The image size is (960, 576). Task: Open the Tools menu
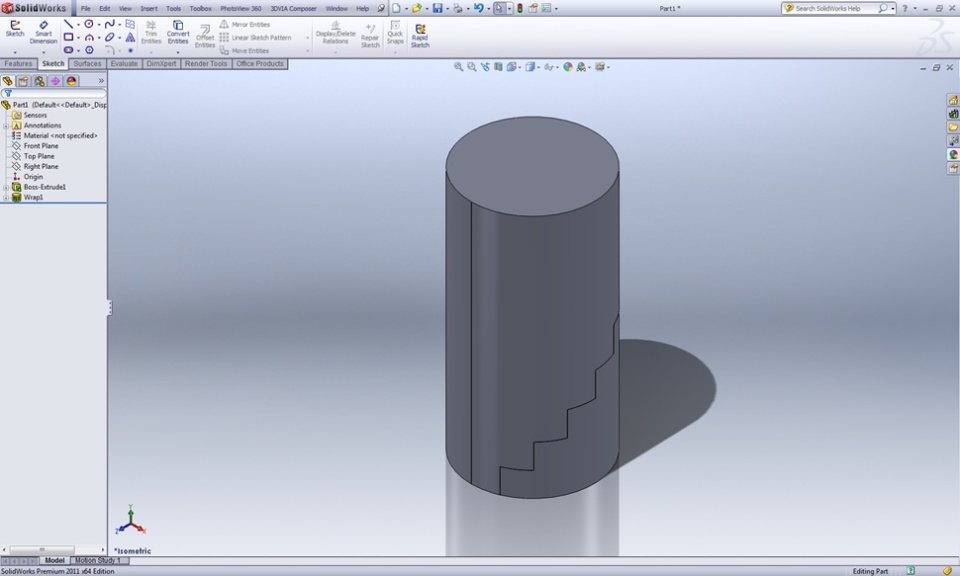(173, 9)
